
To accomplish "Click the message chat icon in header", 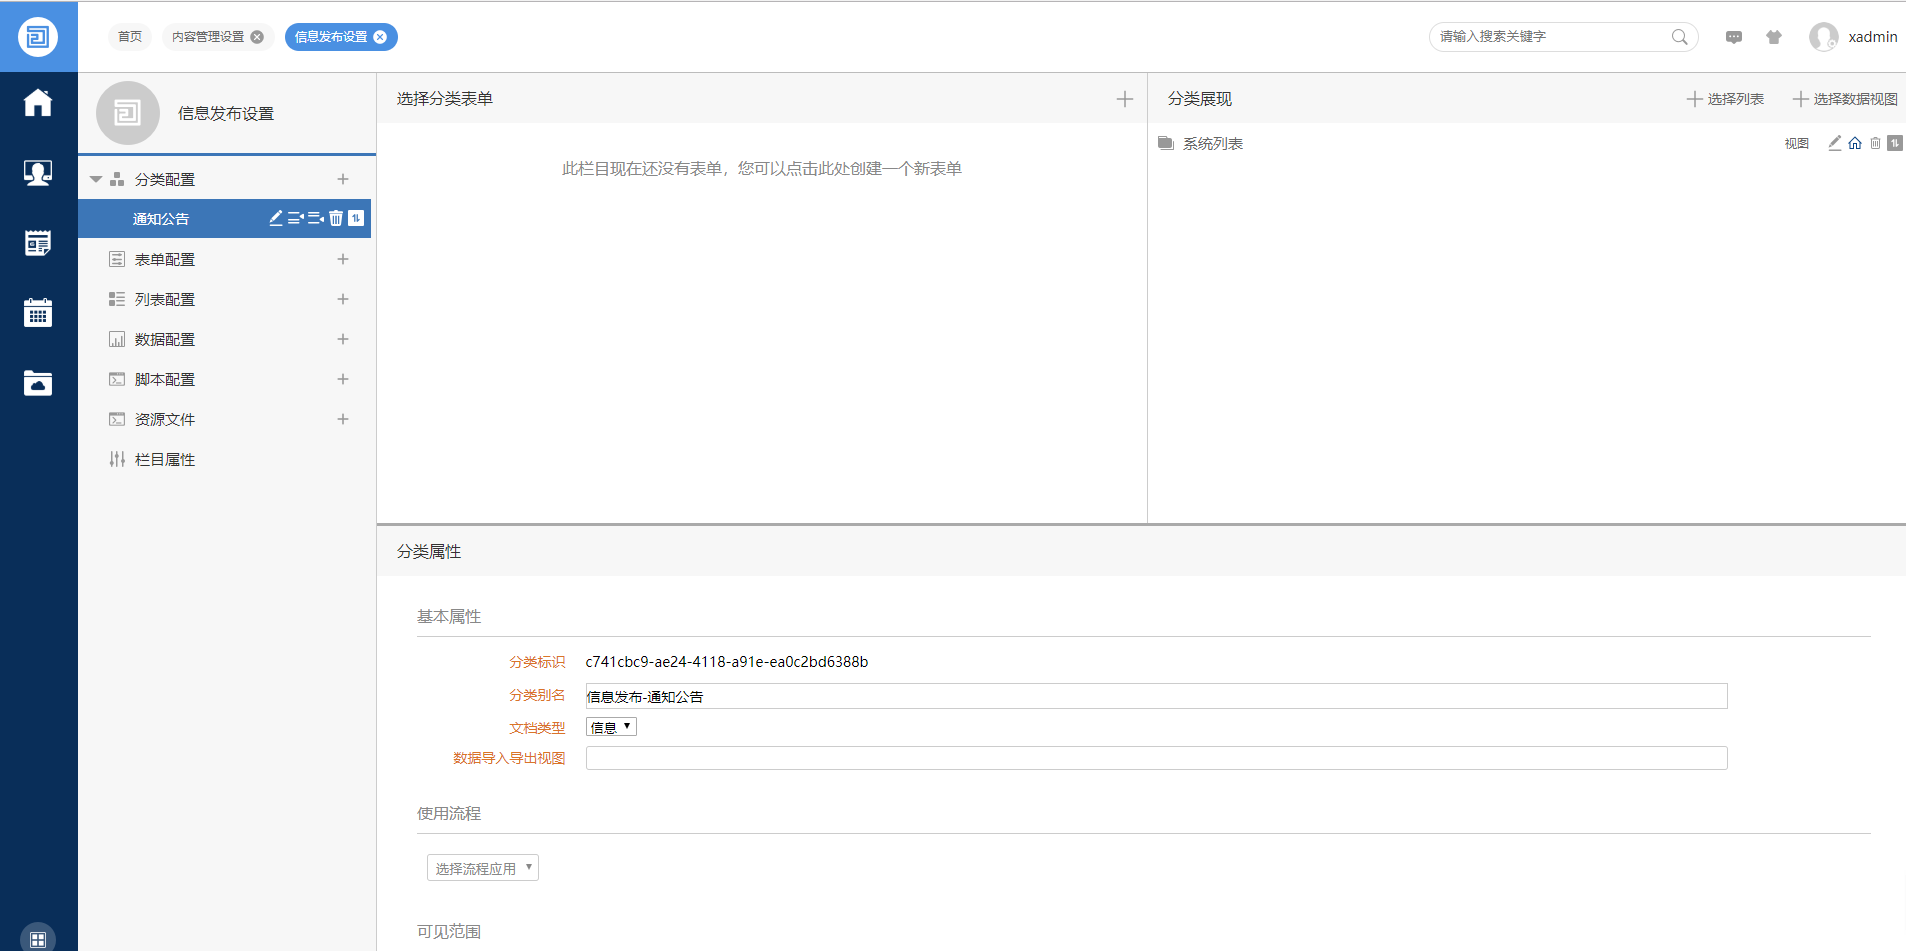I will tap(1734, 37).
